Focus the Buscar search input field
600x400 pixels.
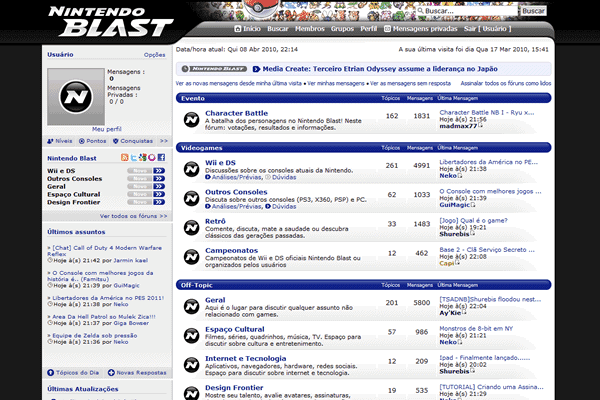point(467,11)
